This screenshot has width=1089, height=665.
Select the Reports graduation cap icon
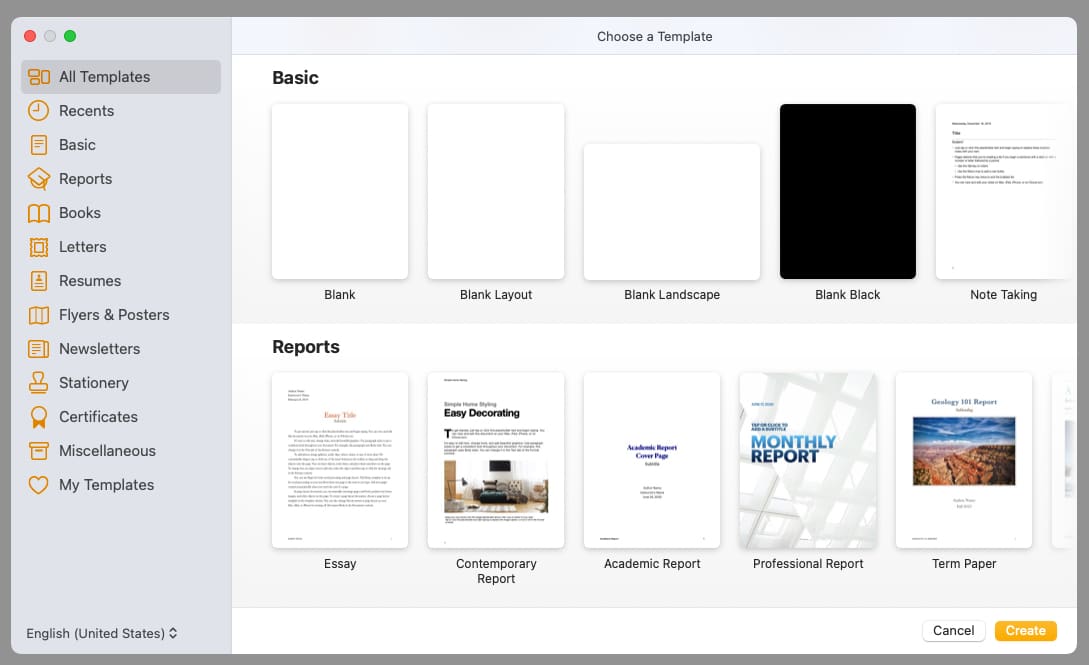tap(38, 179)
